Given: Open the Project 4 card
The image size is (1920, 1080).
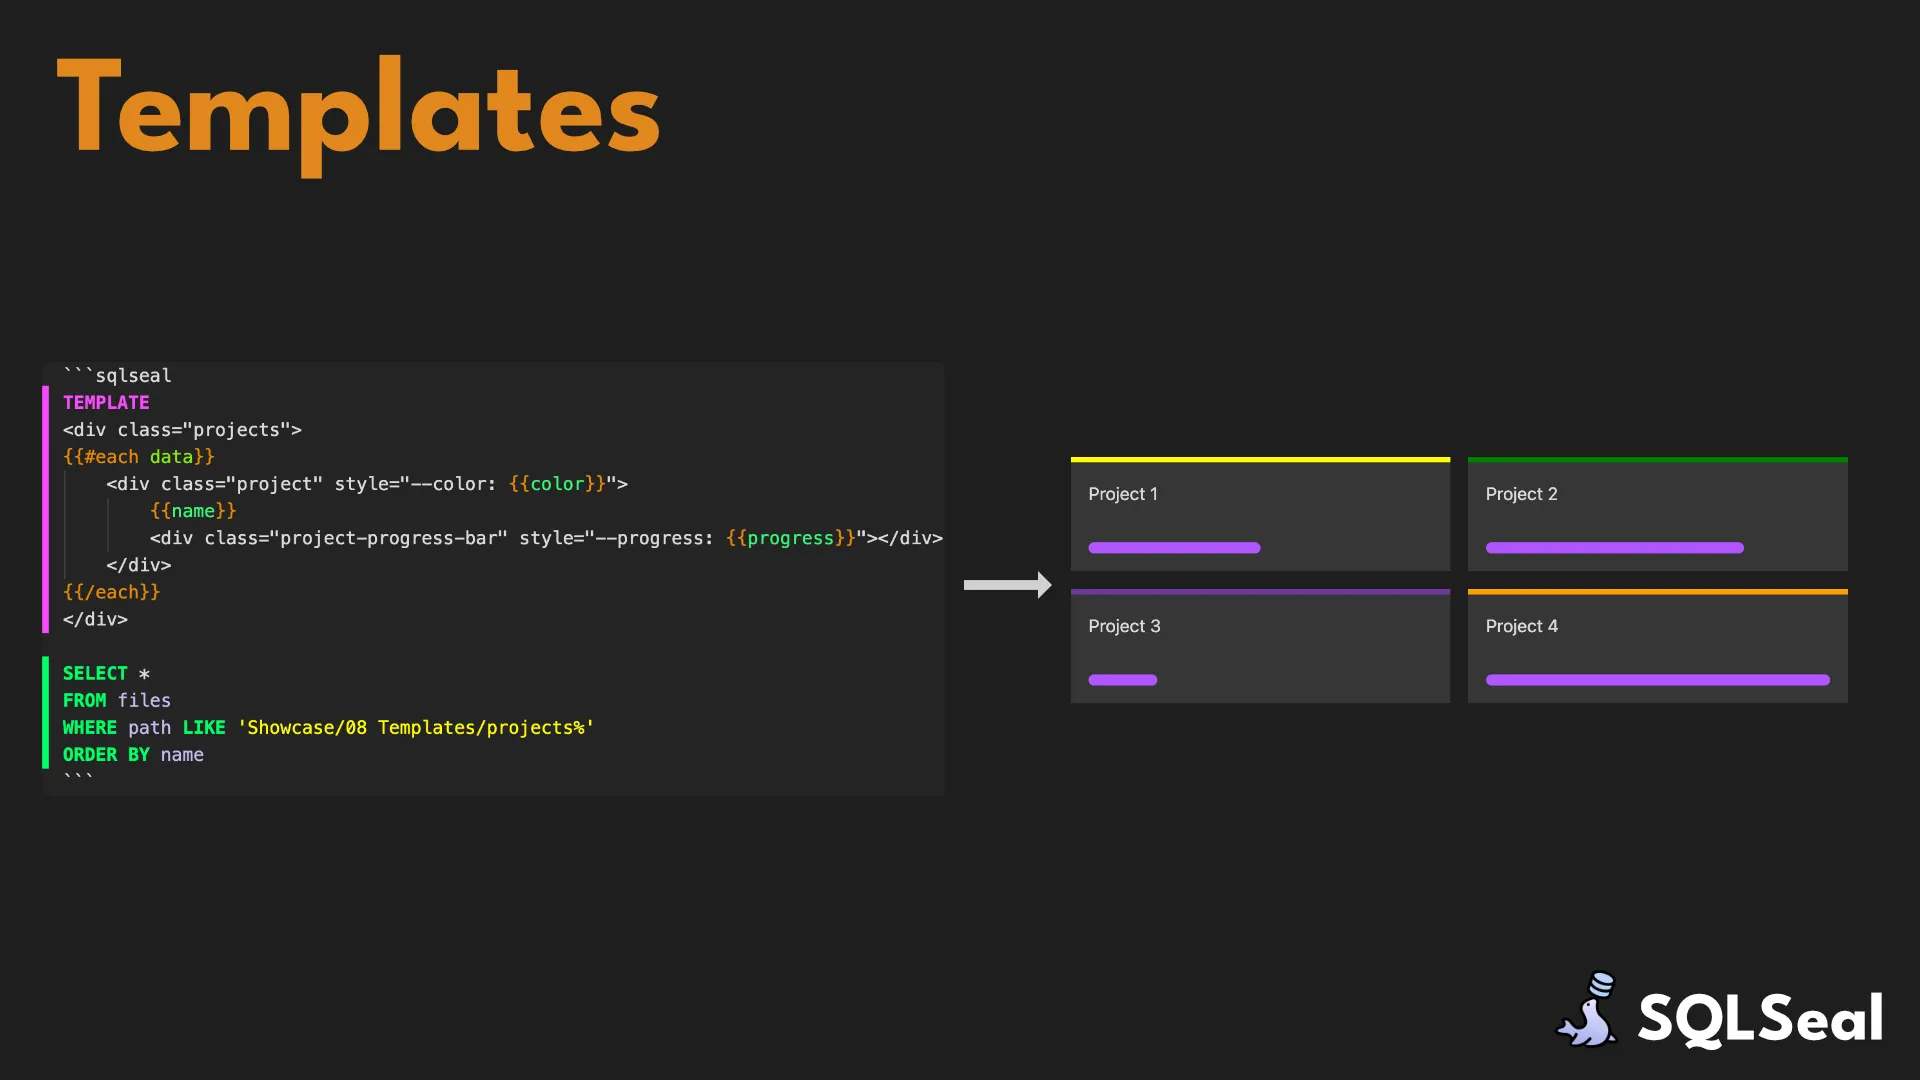Looking at the screenshot, I should click(1657, 647).
